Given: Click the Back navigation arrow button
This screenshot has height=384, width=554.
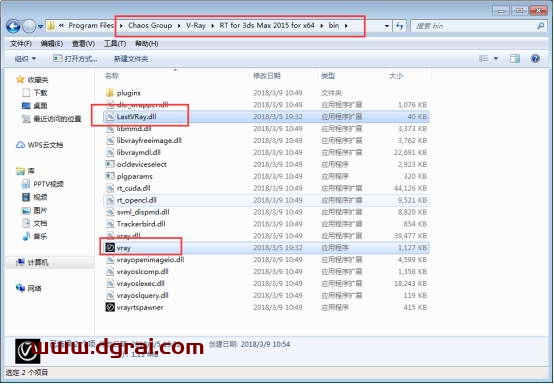Looking at the screenshot, I should click(x=13, y=26).
